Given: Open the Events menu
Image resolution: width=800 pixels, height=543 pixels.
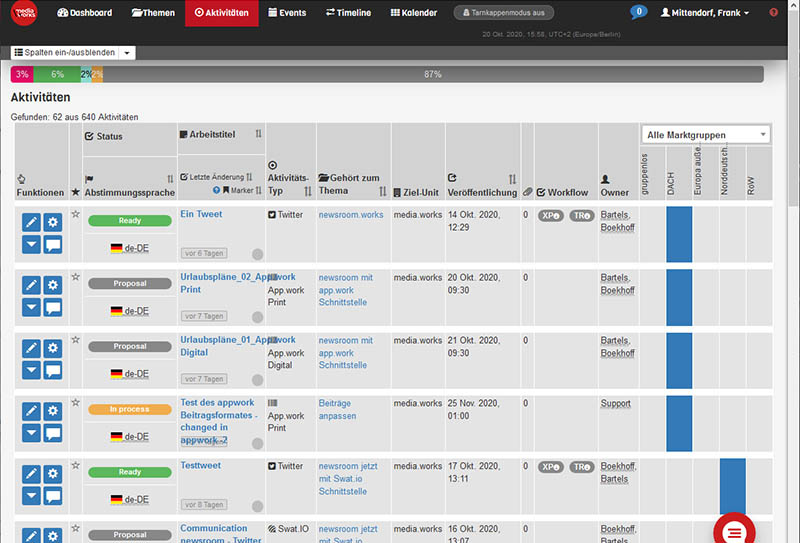Looking at the screenshot, I should point(287,13).
